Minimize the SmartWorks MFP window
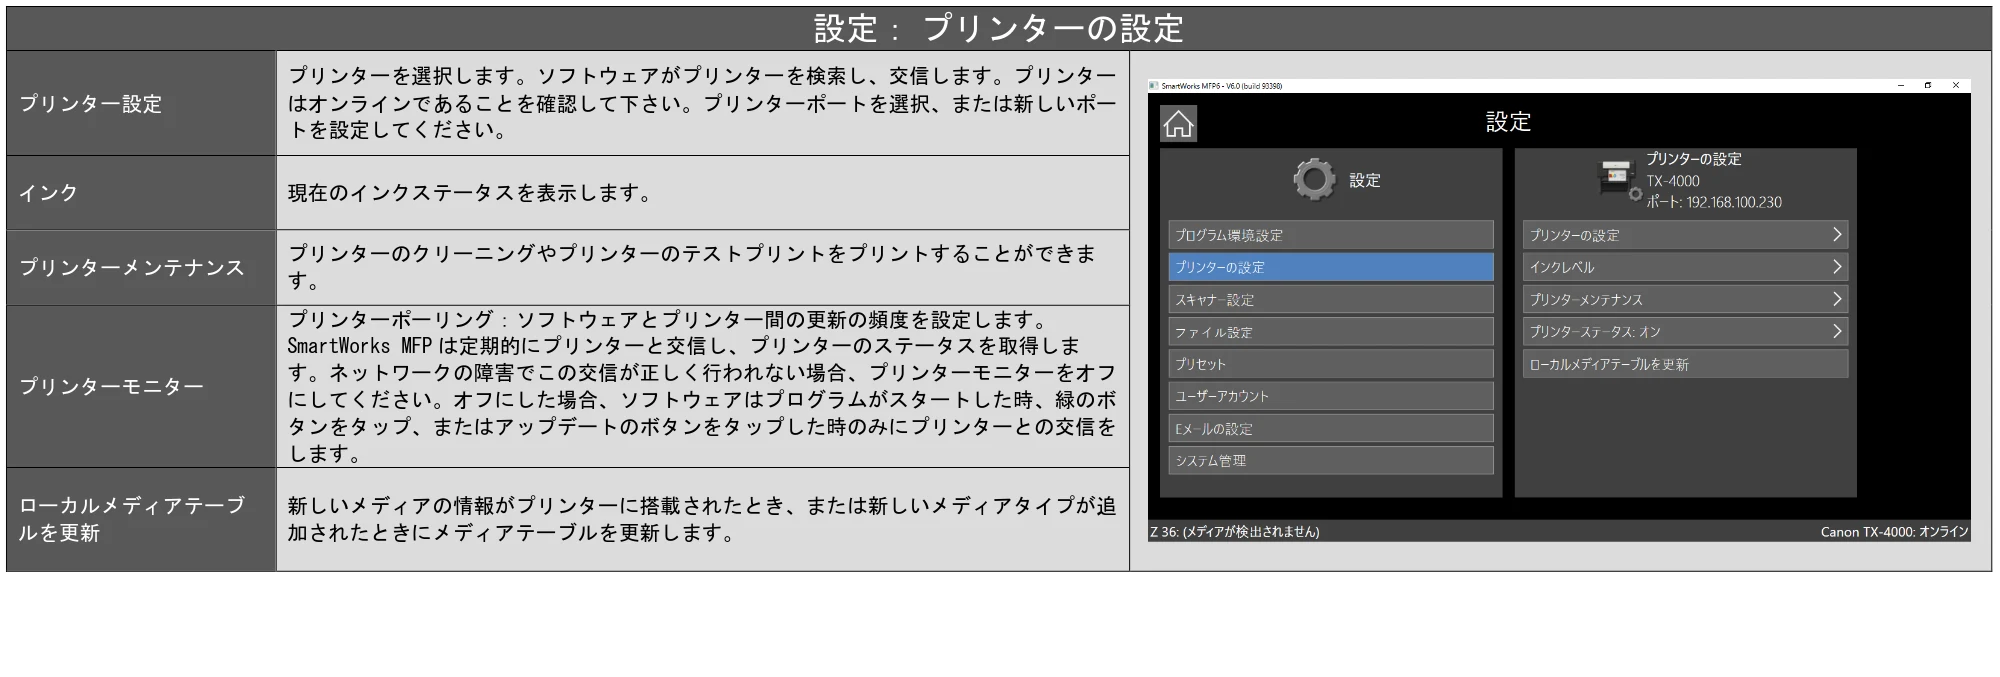2000x677 pixels. tap(1901, 86)
